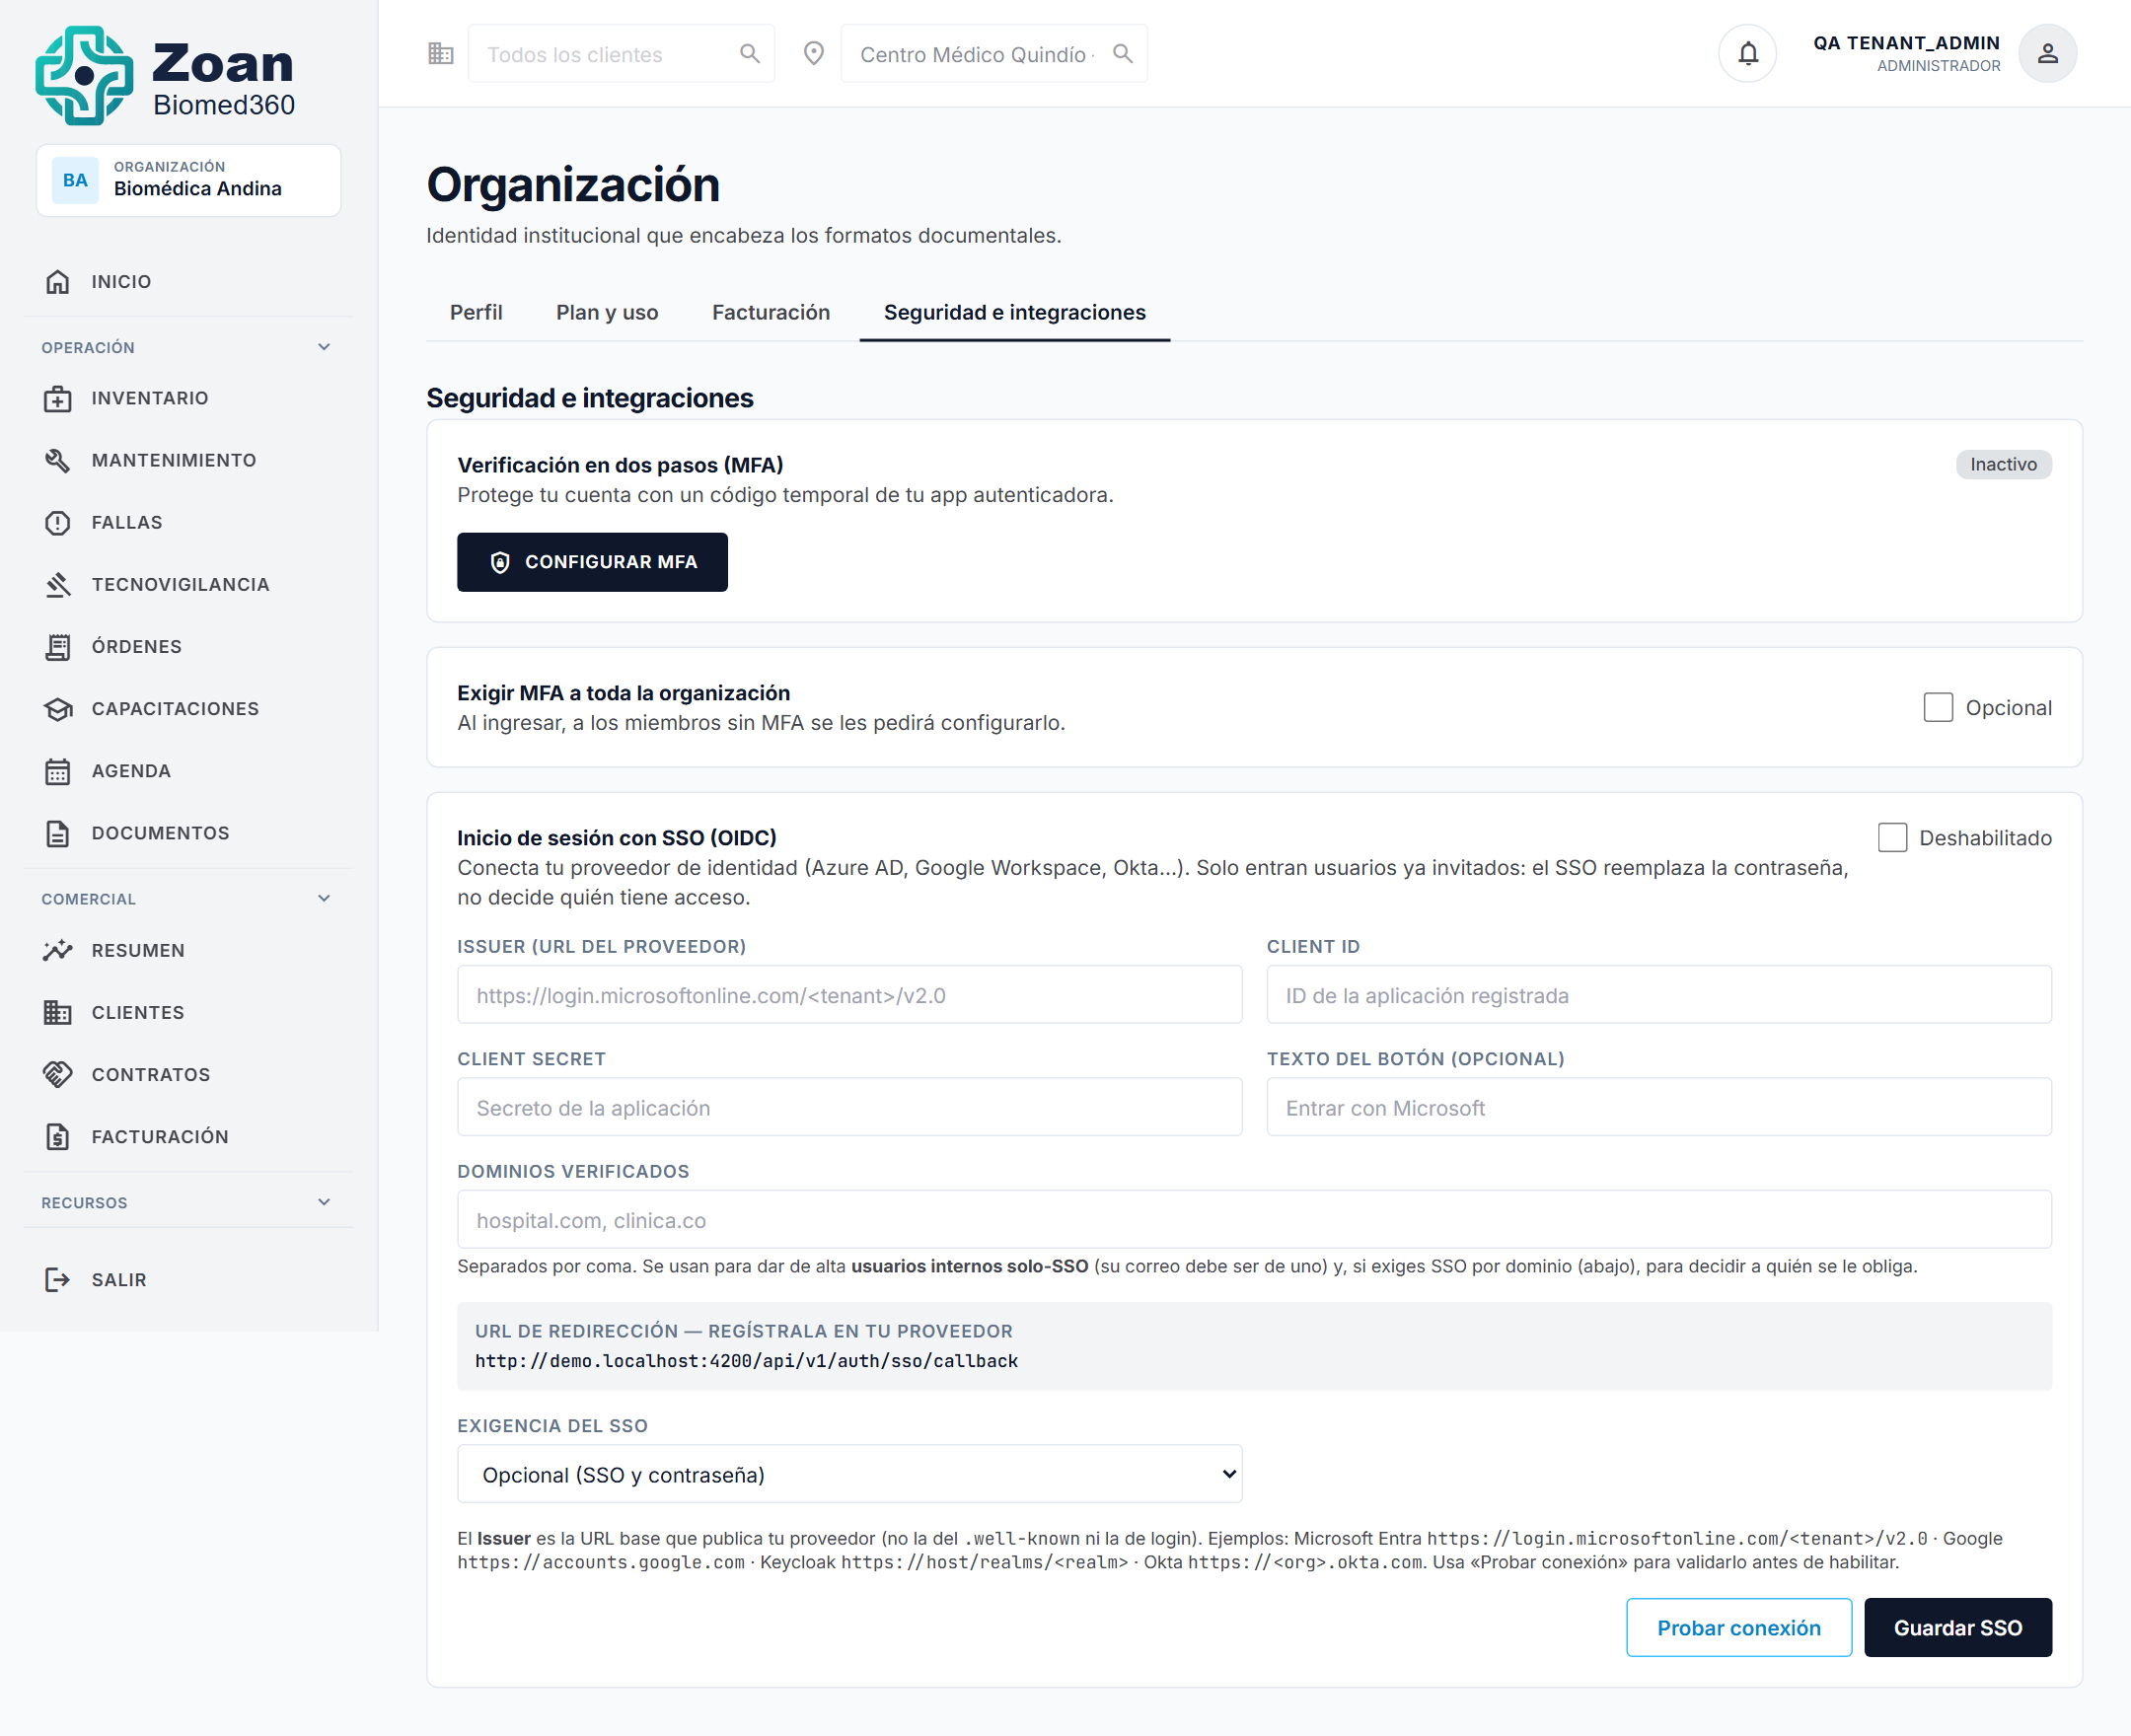Open Mantenimiento via its wrench icon
Viewport: 2131px width, 1736px height.
click(x=58, y=461)
